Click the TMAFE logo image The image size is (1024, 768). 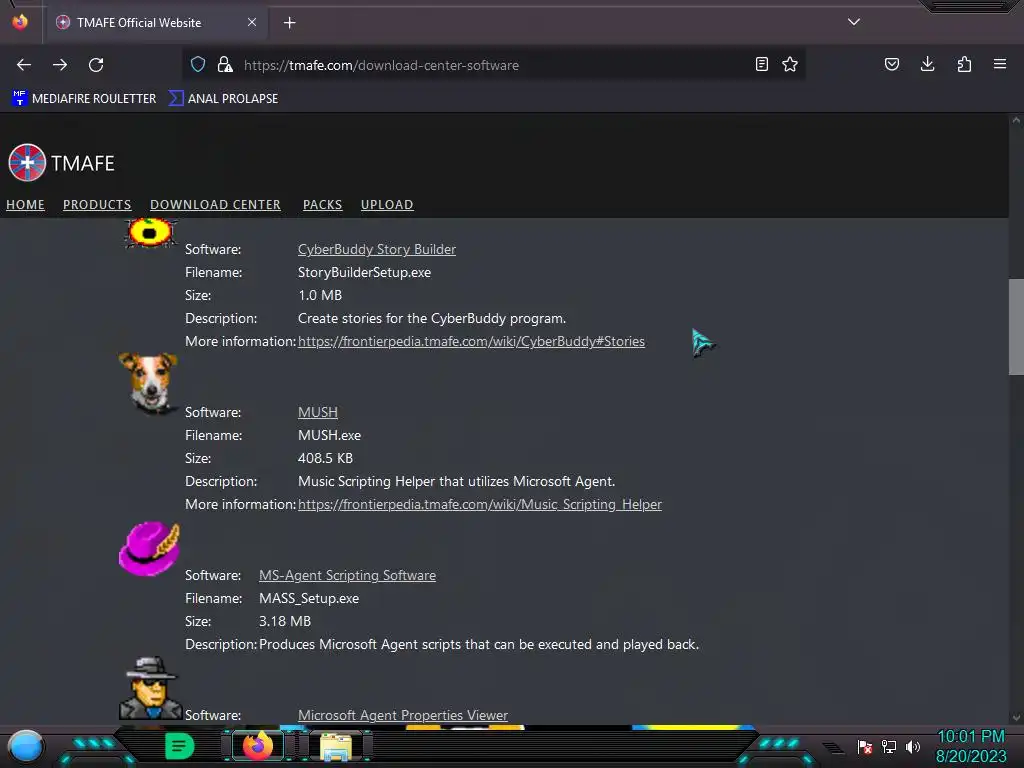[x=27, y=162]
